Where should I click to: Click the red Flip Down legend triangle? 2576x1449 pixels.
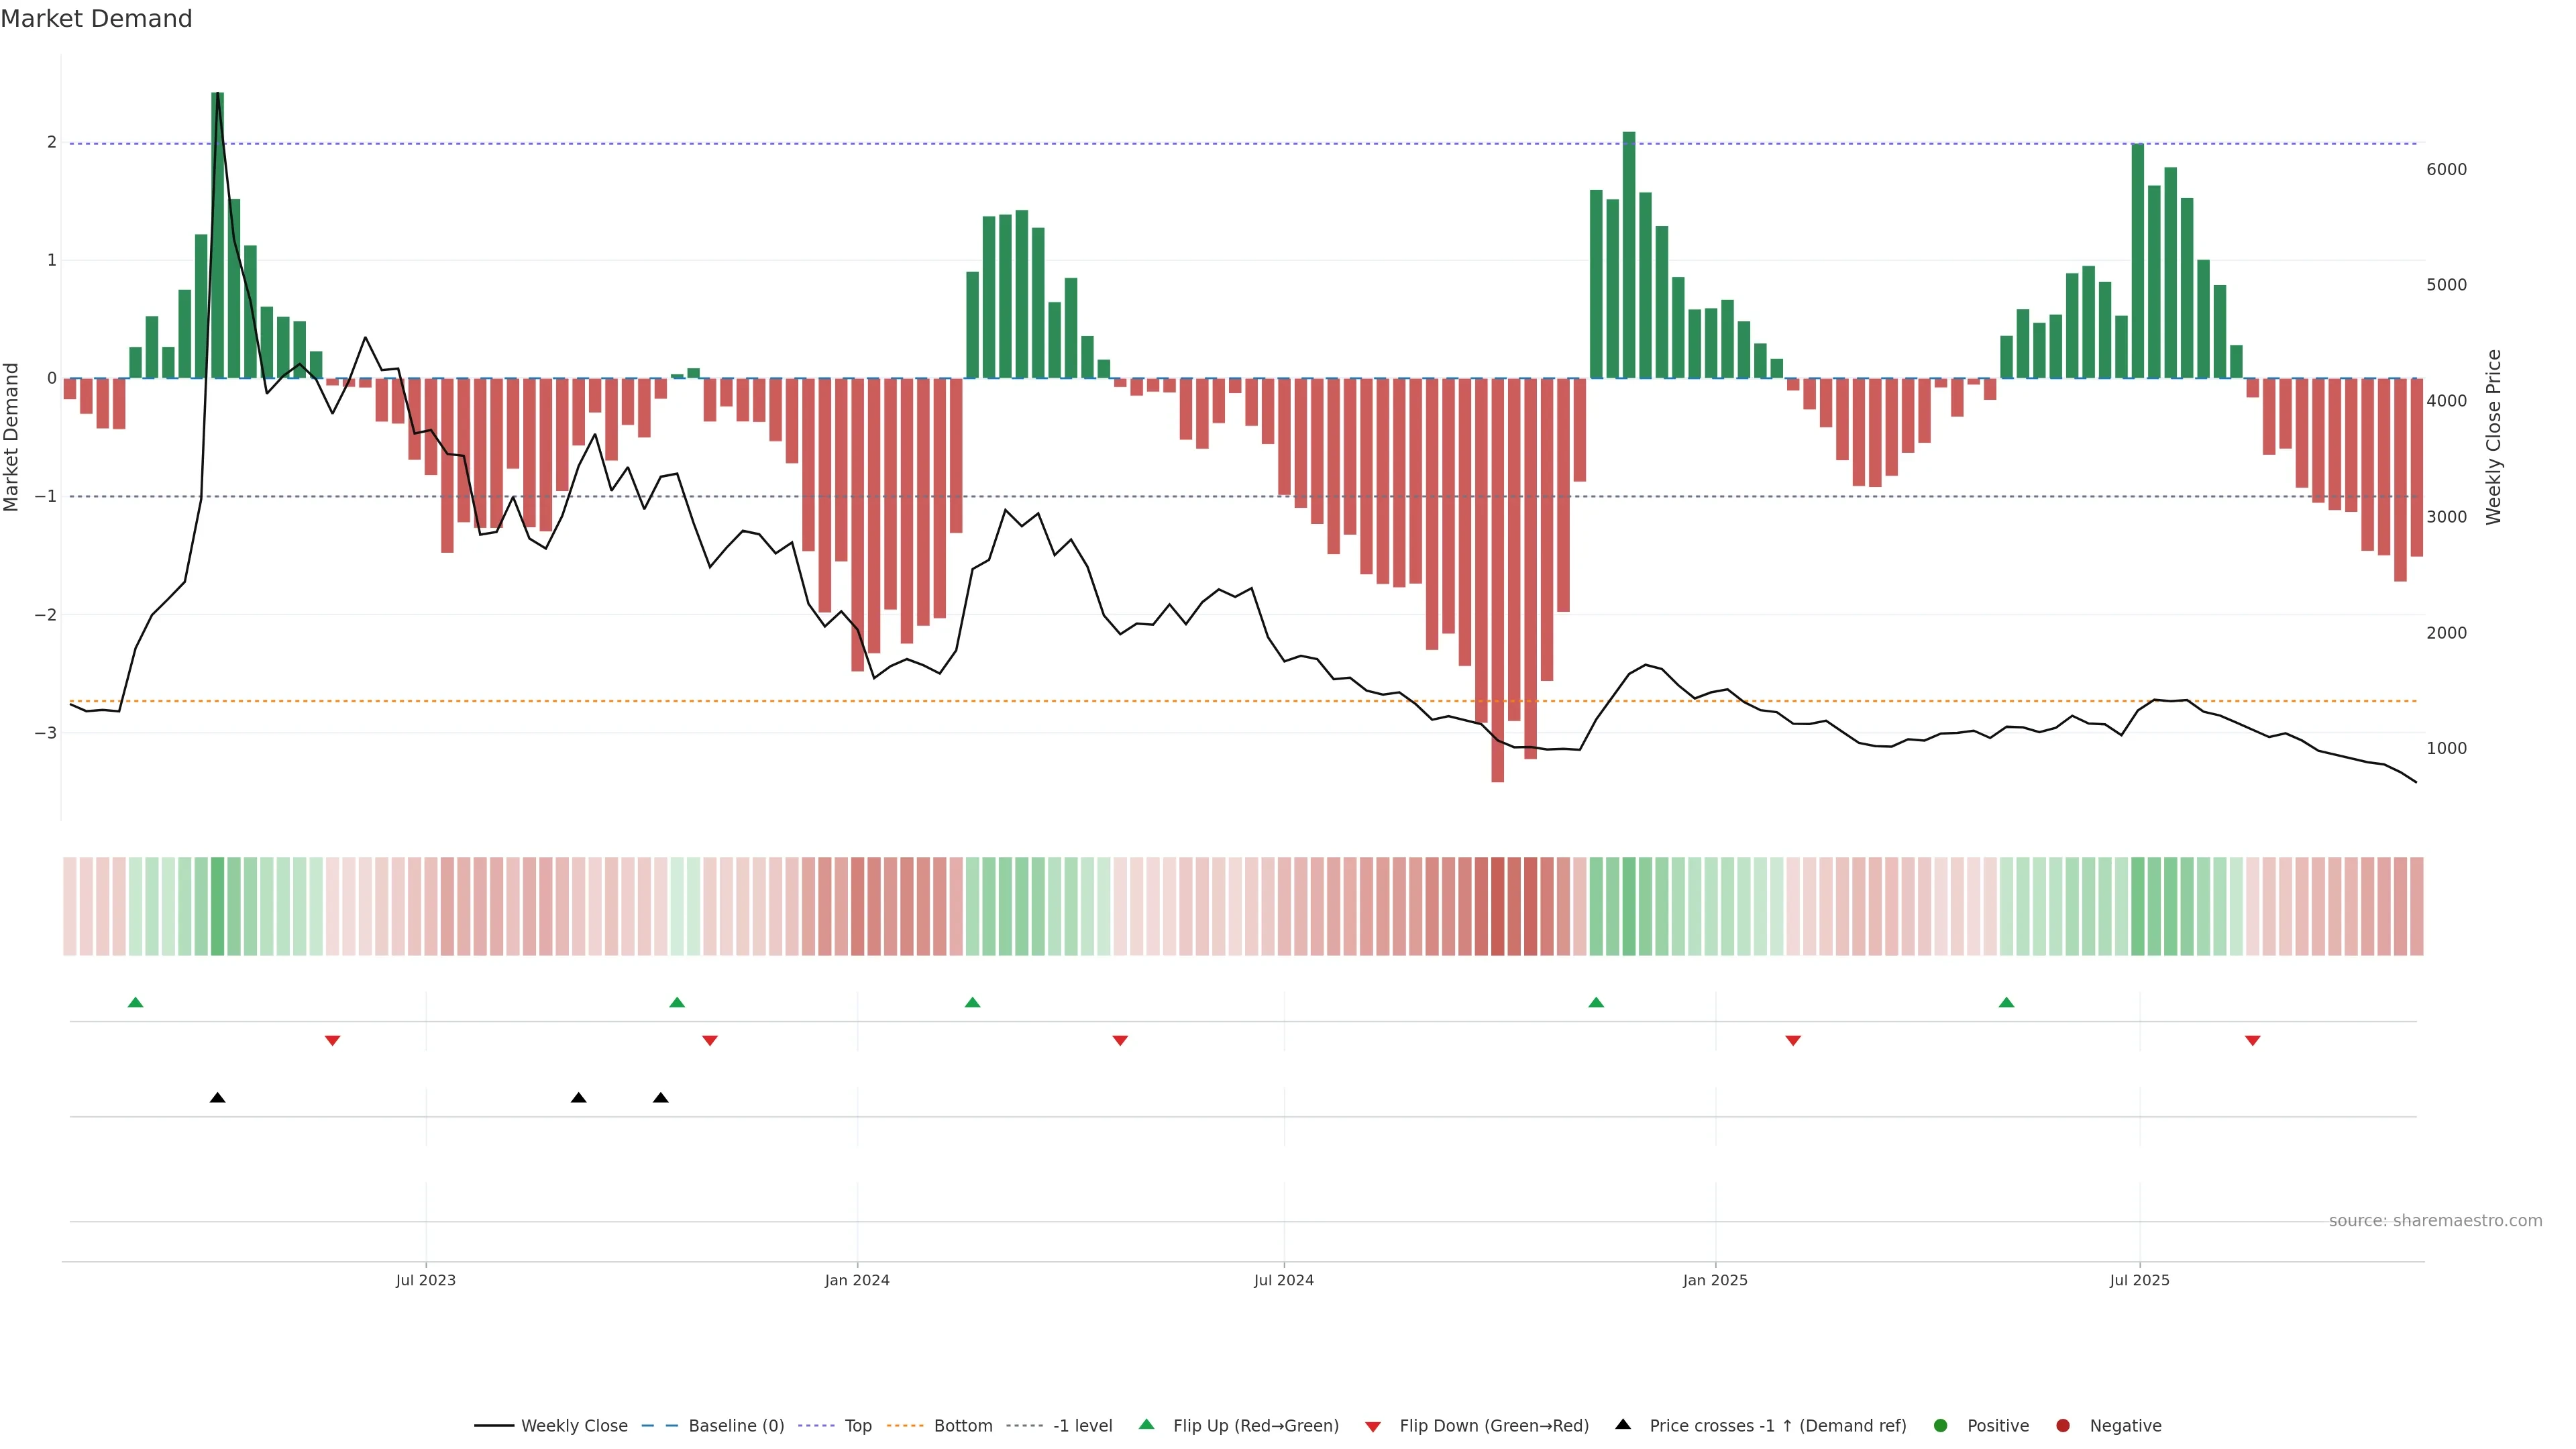(x=1373, y=1426)
